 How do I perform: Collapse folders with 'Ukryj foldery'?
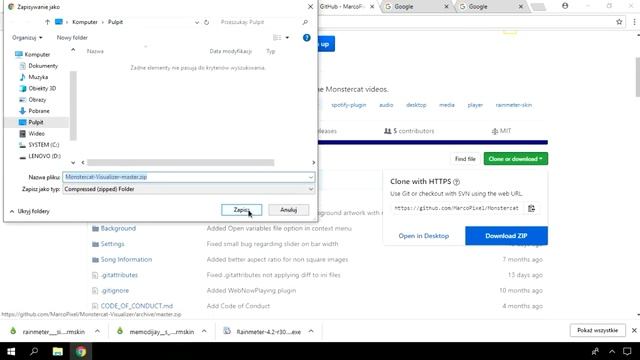pyautogui.click(x=30, y=211)
